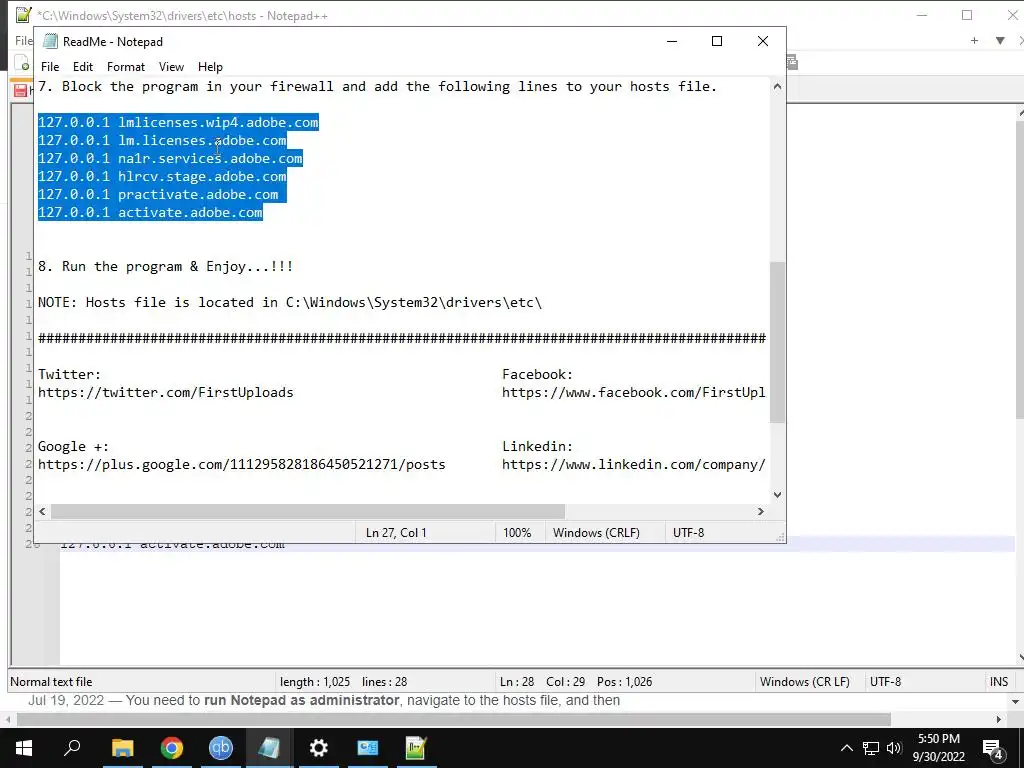Click the right arrow of Notepad's horizontal scrollbar
1024x768 pixels.
pyautogui.click(x=761, y=511)
